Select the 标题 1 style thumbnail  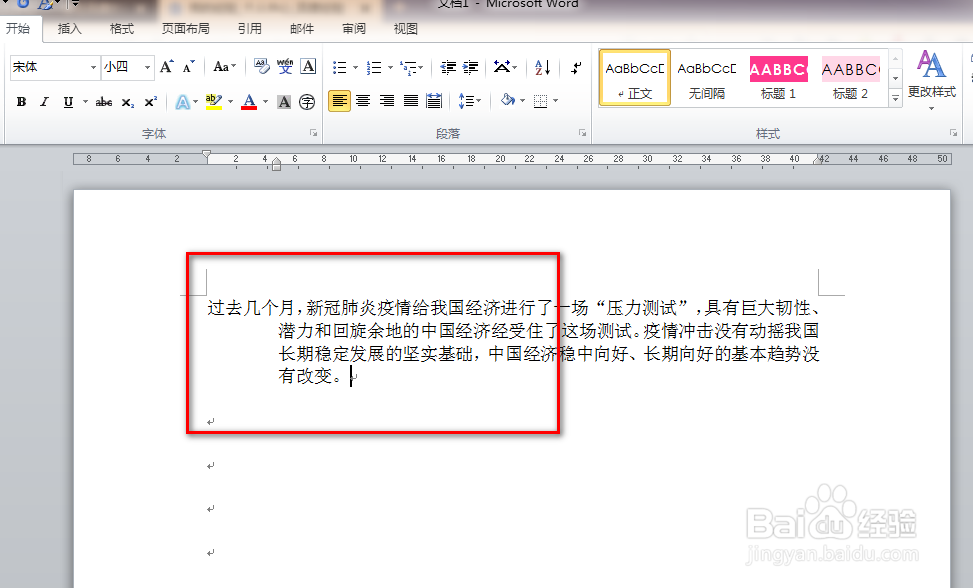pyautogui.click(x=778, y=78)
